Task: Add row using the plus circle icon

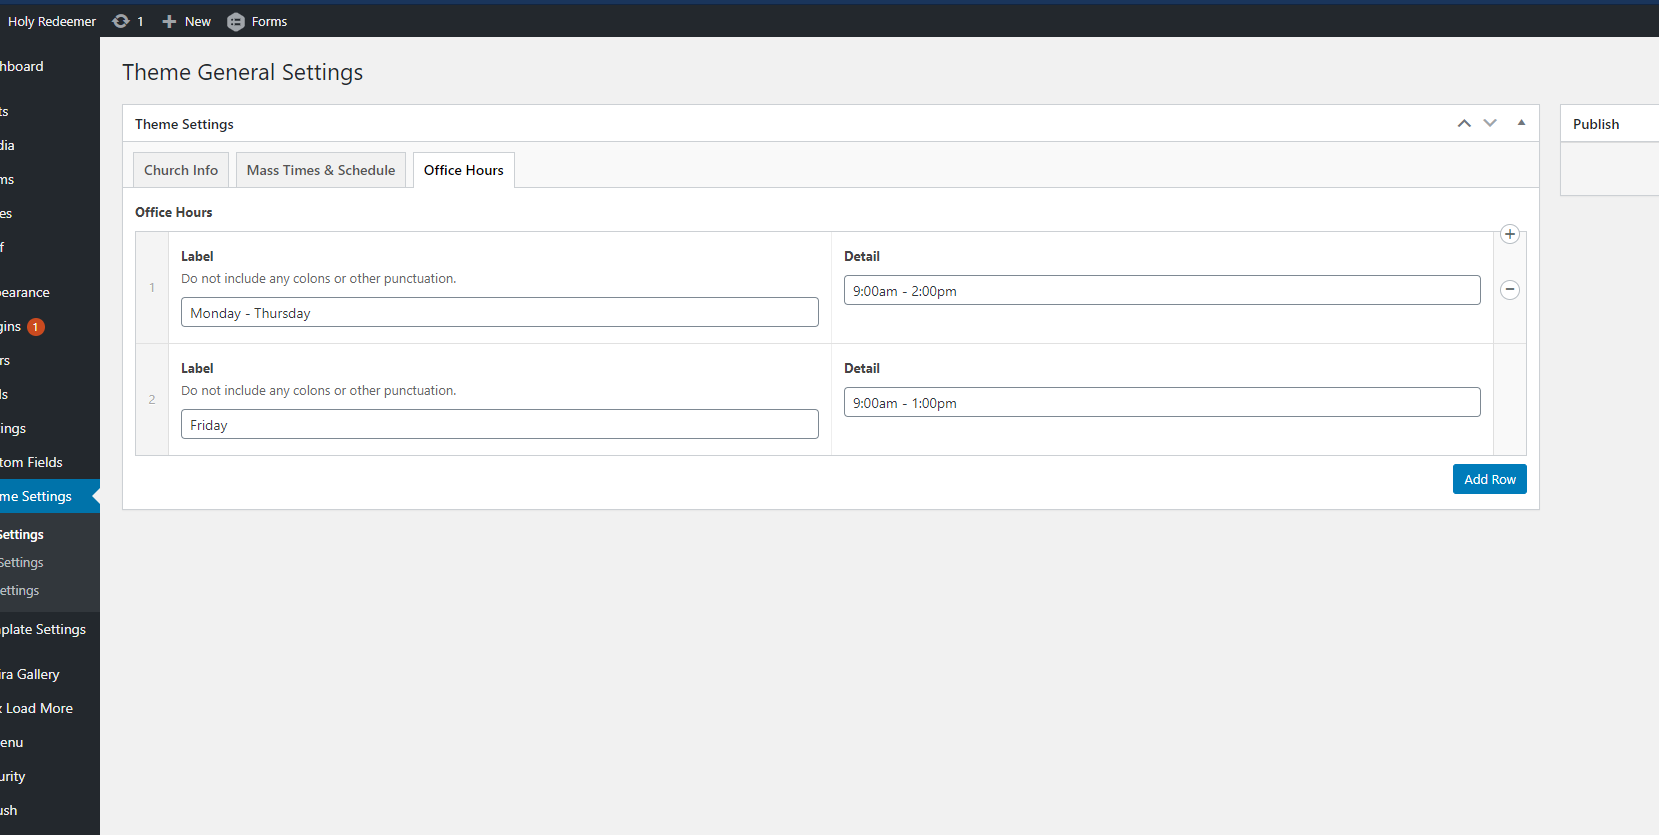Action: pos(1510,234)
